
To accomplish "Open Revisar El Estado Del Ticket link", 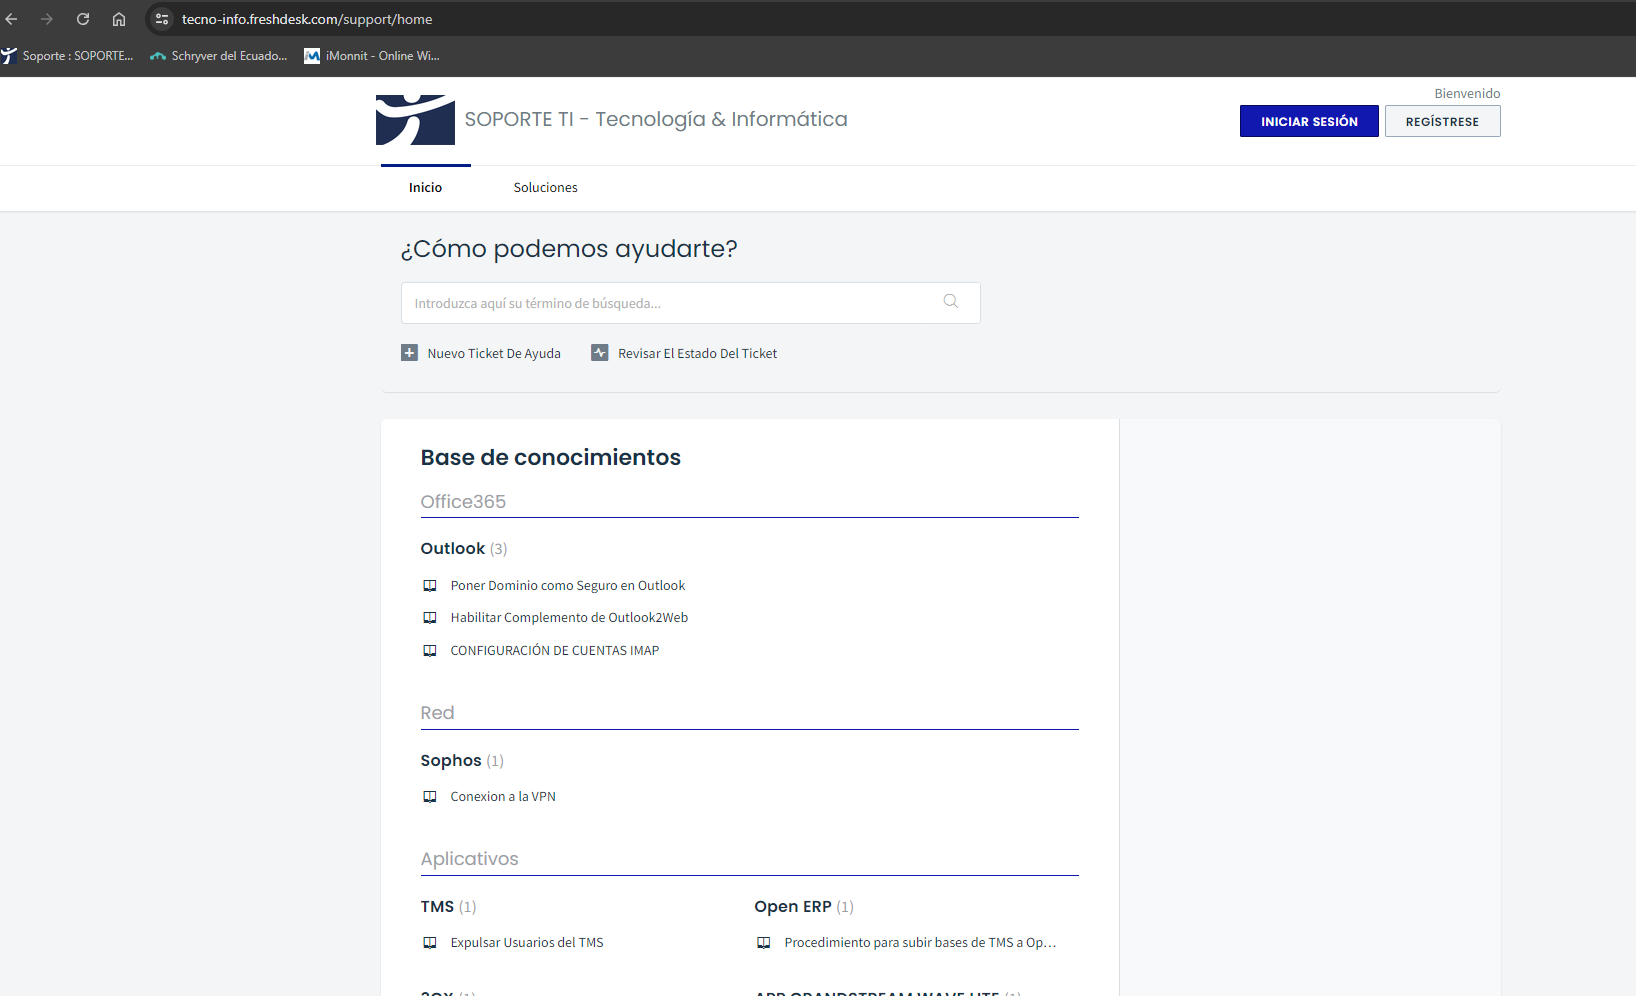I will 697,354.
